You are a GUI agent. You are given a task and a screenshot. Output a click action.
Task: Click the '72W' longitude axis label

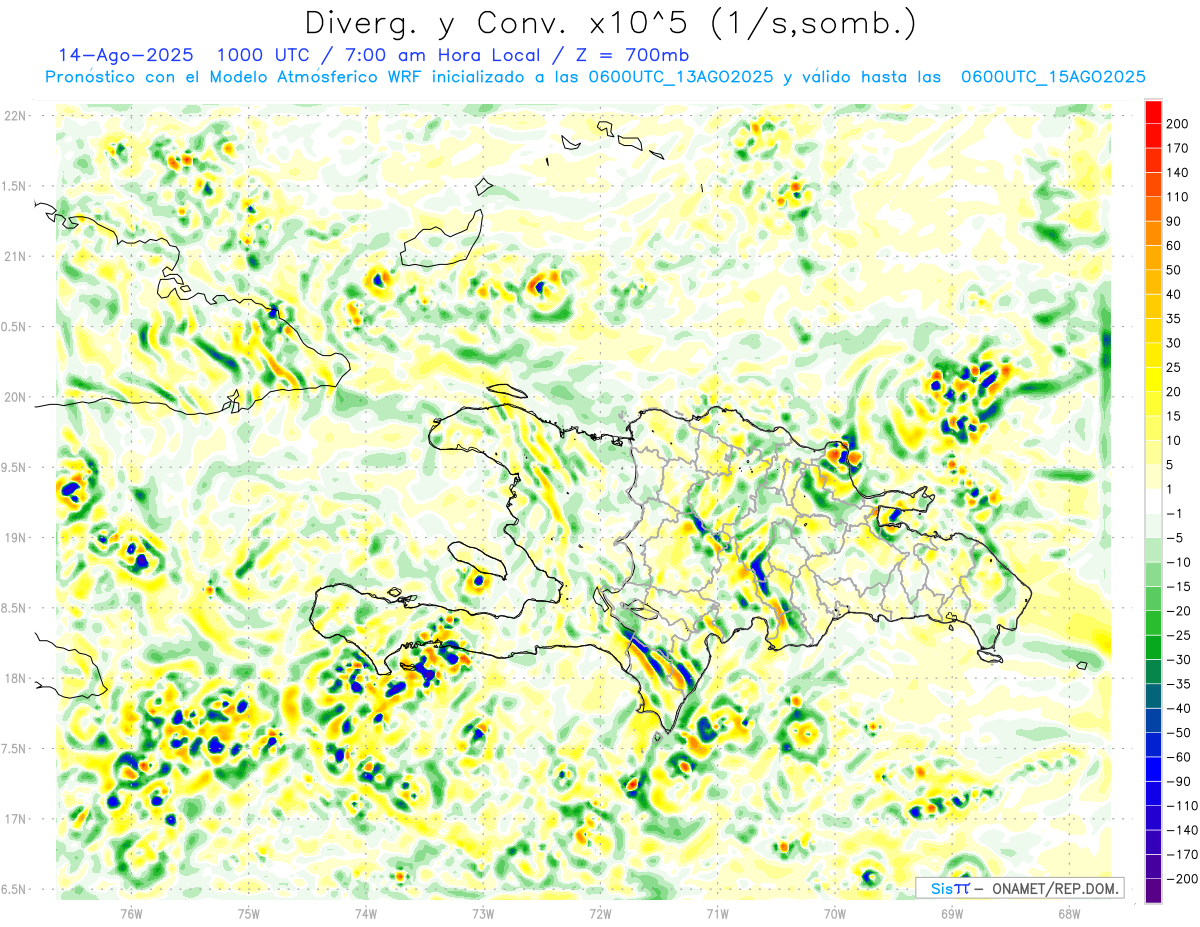point(600,913)
